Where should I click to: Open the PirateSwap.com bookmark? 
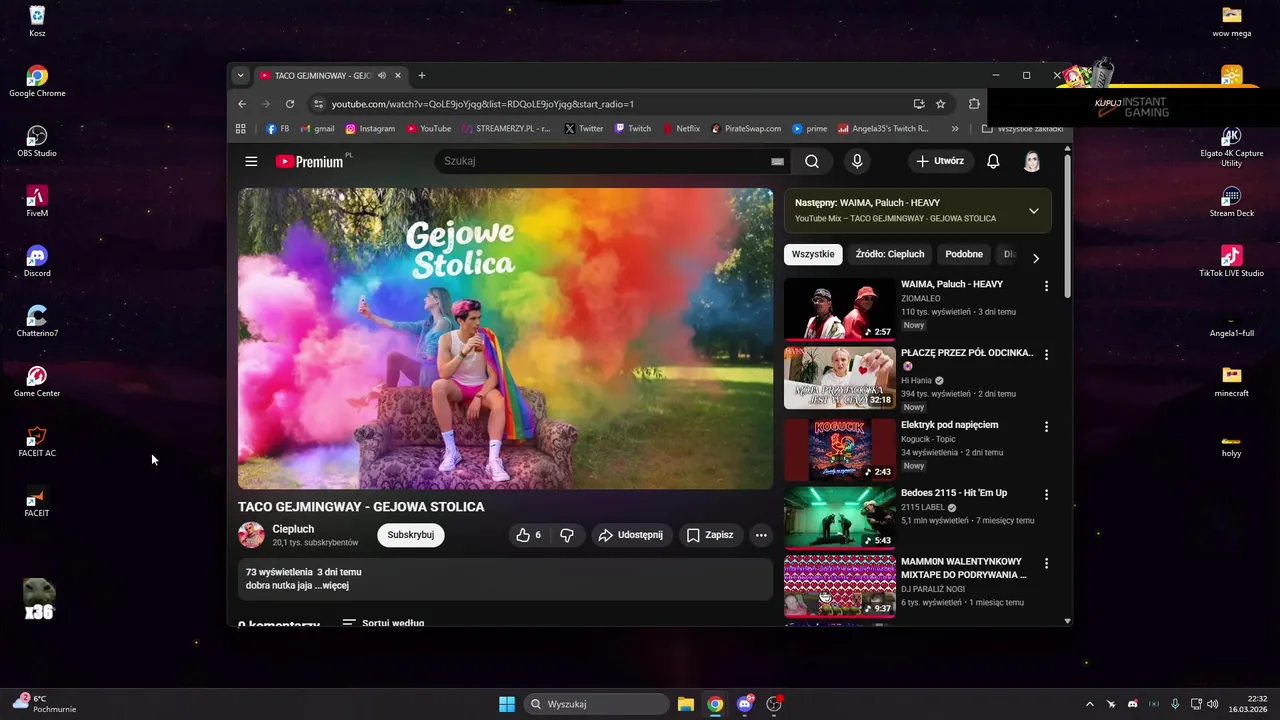coord(747,129)
